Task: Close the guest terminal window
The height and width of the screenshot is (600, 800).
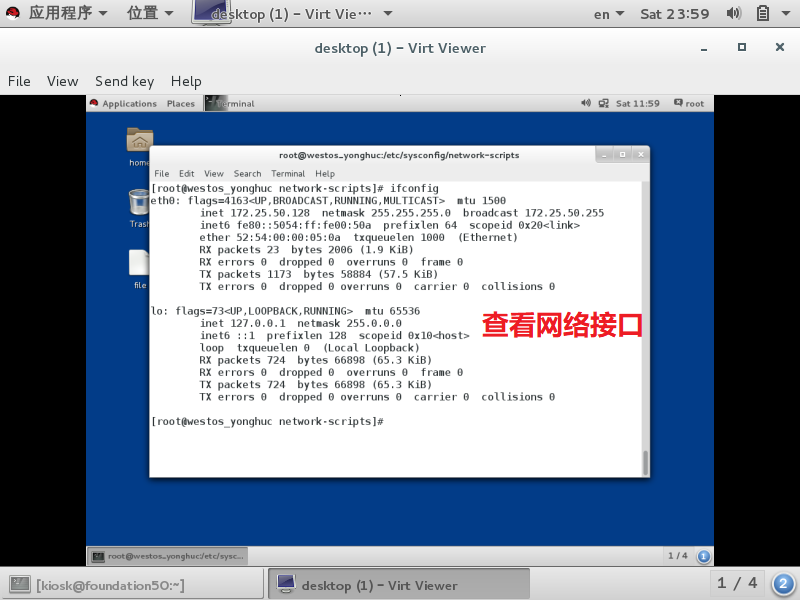Action: (x=641, y=155)
